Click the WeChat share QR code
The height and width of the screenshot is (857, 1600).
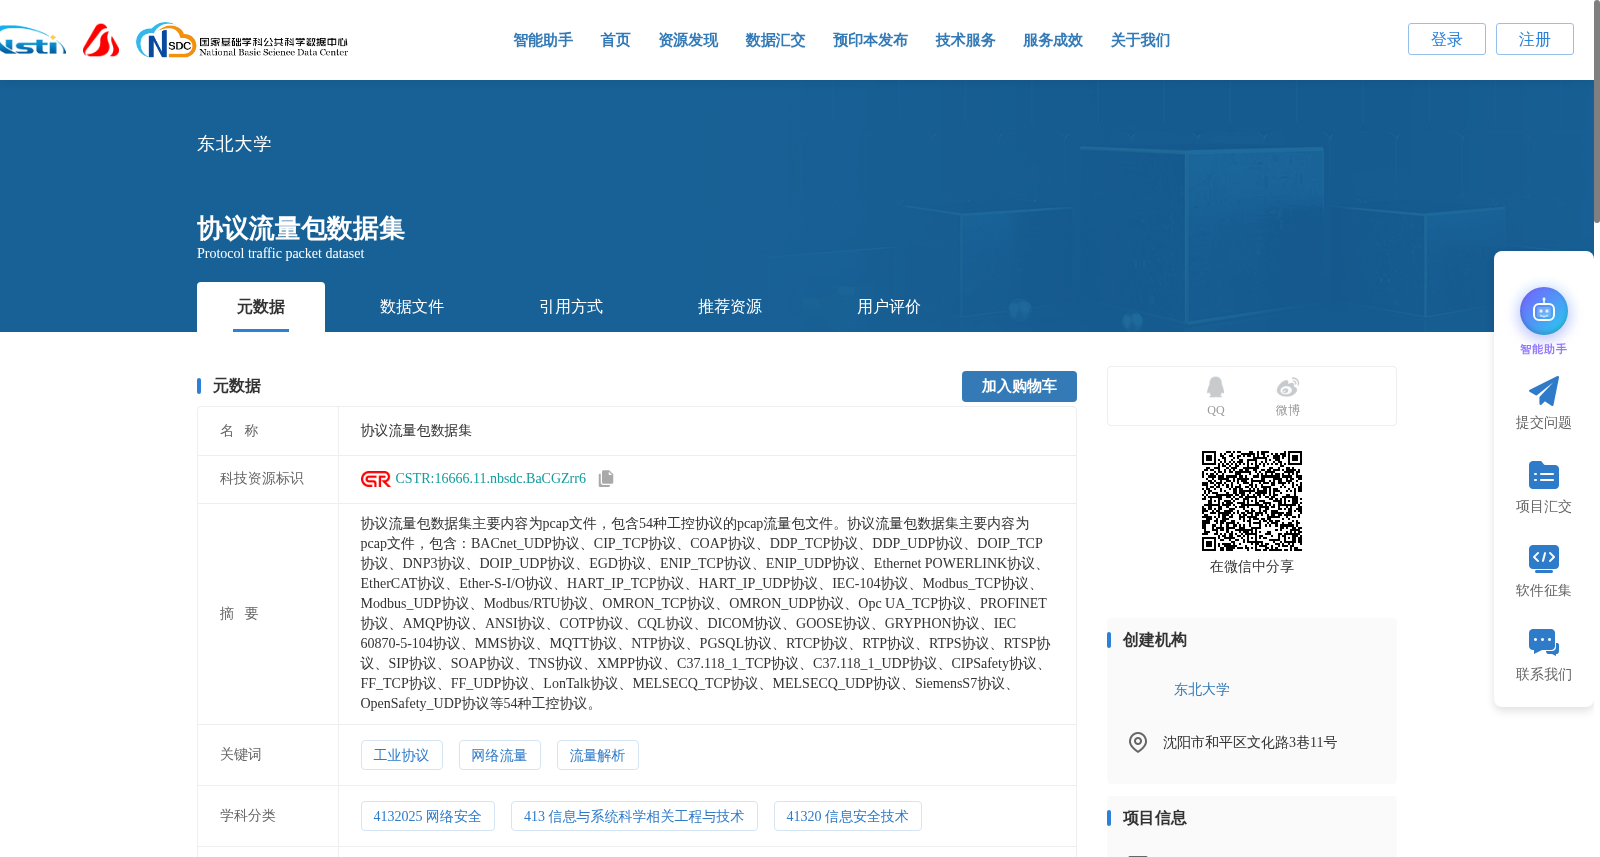coord(1252,501)
